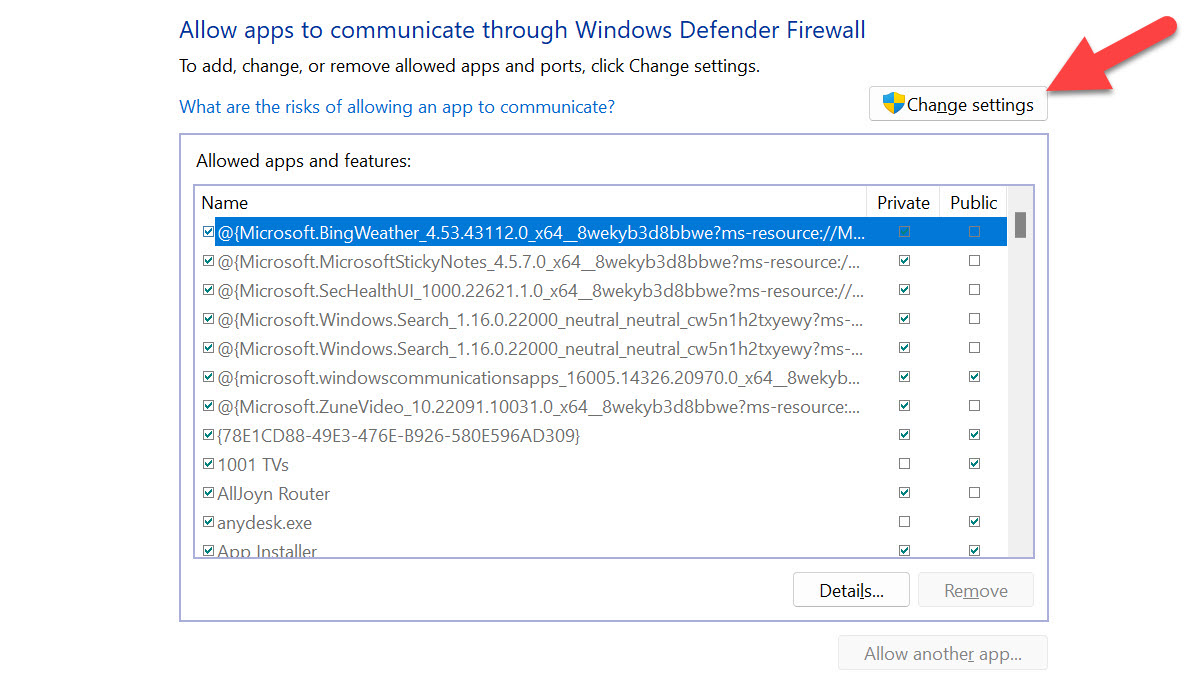Image resolution: width=1203 pixels, height=696 pixels.
Task: Toggle the Public checkbox for AllJoyn Router
Action: tap(974, 493)
